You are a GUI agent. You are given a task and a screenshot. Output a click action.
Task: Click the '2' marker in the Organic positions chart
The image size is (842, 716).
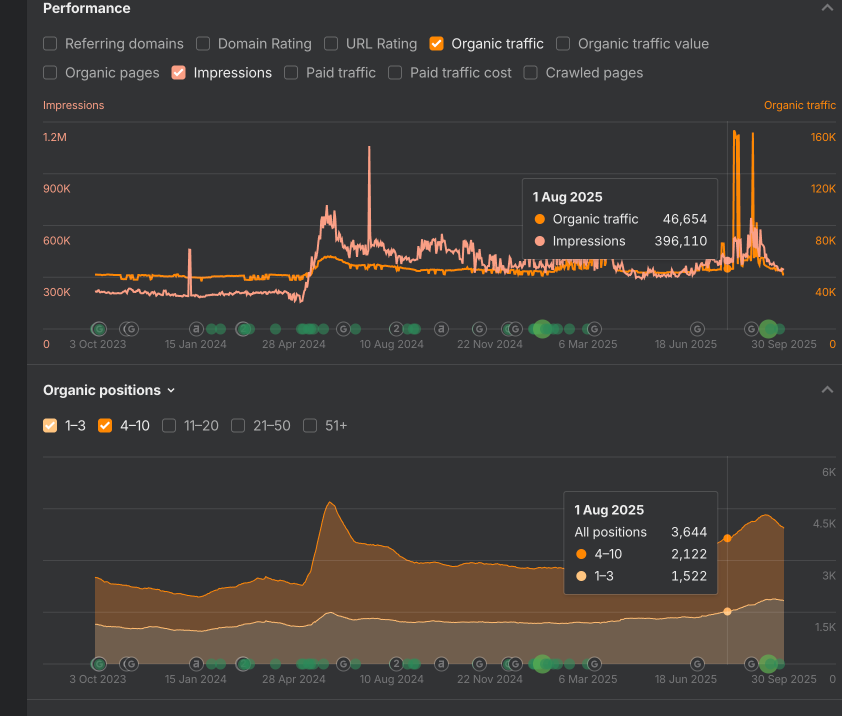[396, 663]
